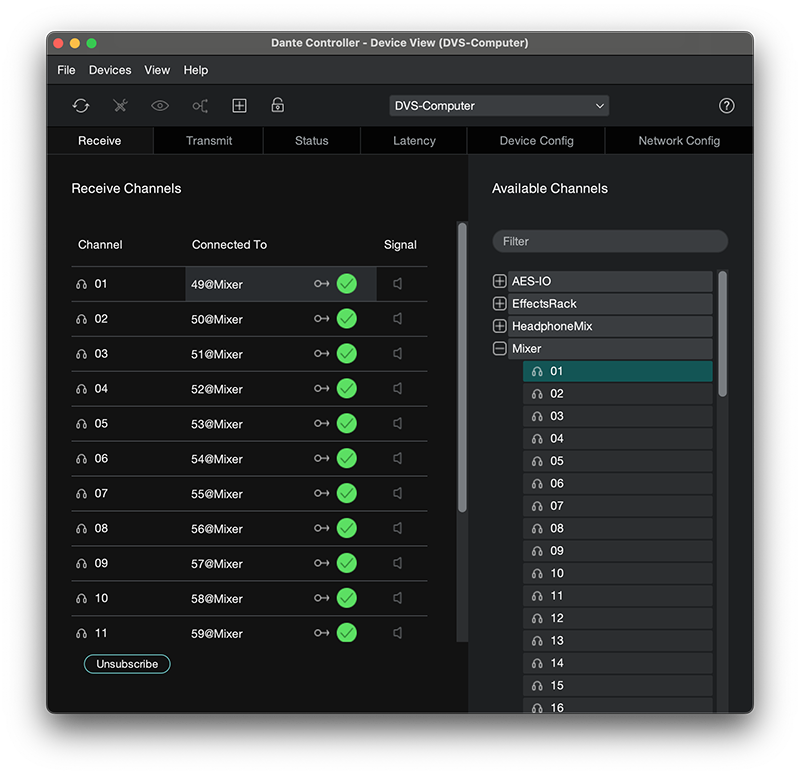Click the 49@Mixer connection cell
Screen dimensions: 800x775
[x=281, y=284]
